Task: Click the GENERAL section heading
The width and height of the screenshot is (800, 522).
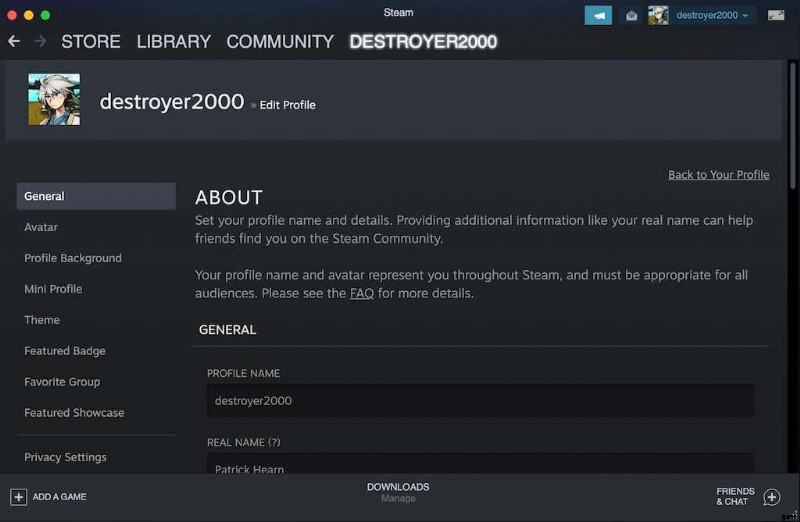Action: [228, 330]
